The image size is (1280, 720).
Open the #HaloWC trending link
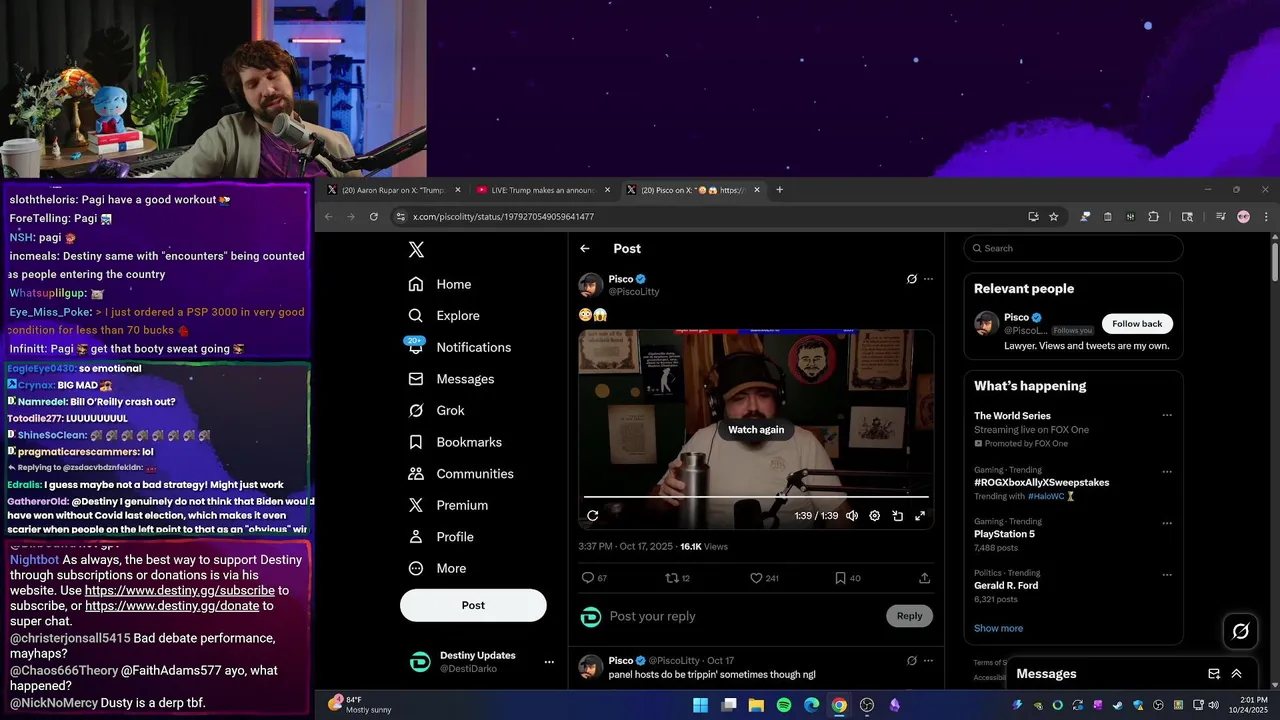[1045, 496]
